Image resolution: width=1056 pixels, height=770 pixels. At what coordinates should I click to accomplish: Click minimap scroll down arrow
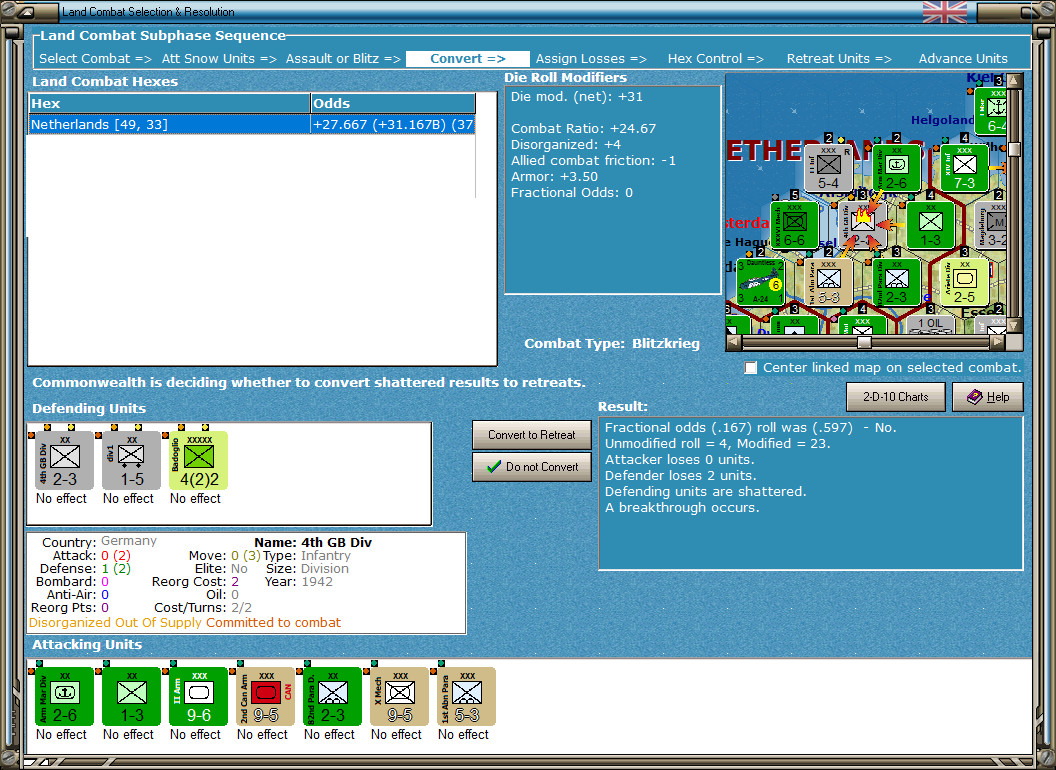tap(1014, 326)
